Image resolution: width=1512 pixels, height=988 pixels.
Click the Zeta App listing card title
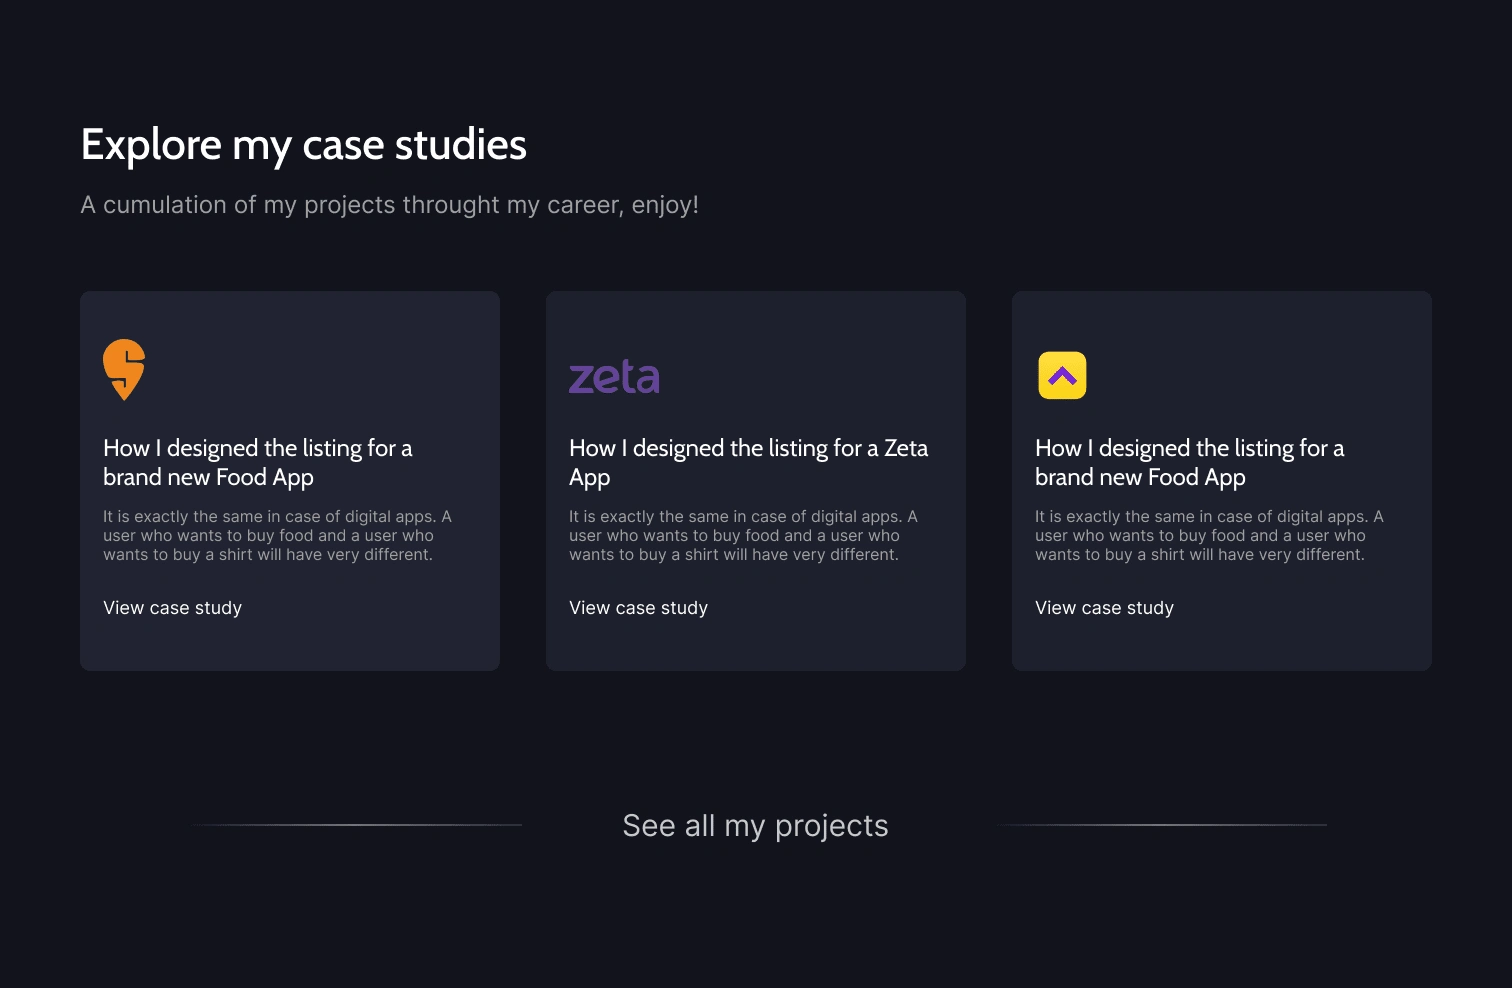(x=748, y=462)
